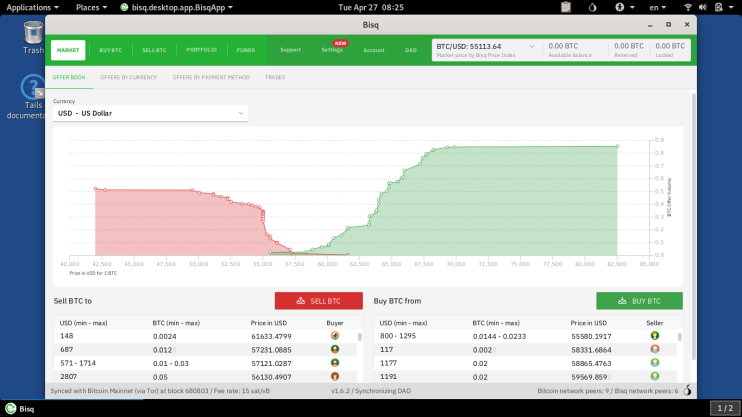
Task: Click the volume speaker icon
Action: 703,7
